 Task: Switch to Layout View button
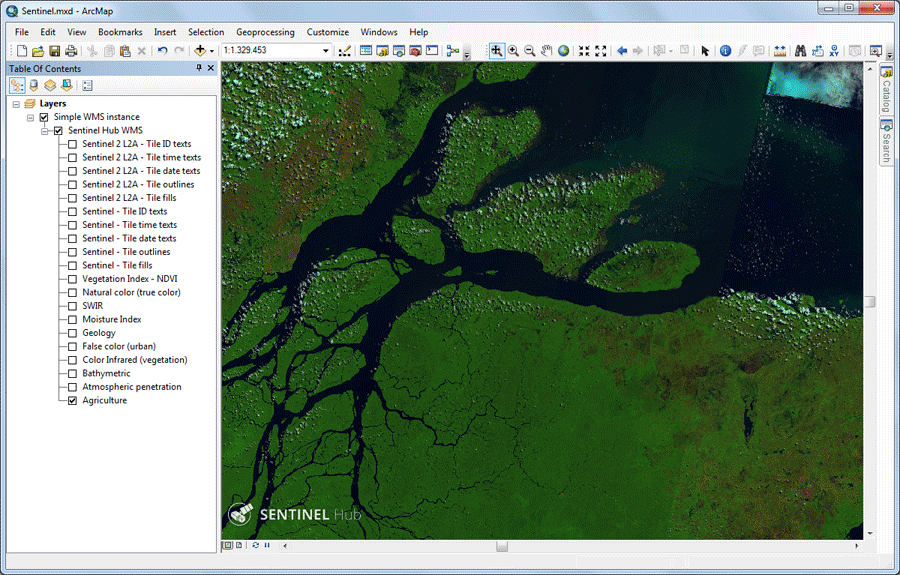239,545
